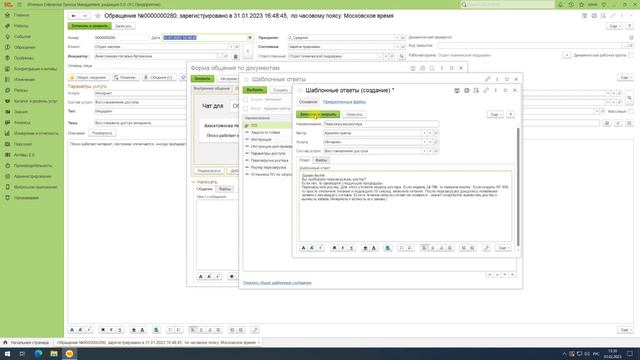Open the show common template messages link
The width and height of the screenshot is (640, 360).
(x=277, y=282)
